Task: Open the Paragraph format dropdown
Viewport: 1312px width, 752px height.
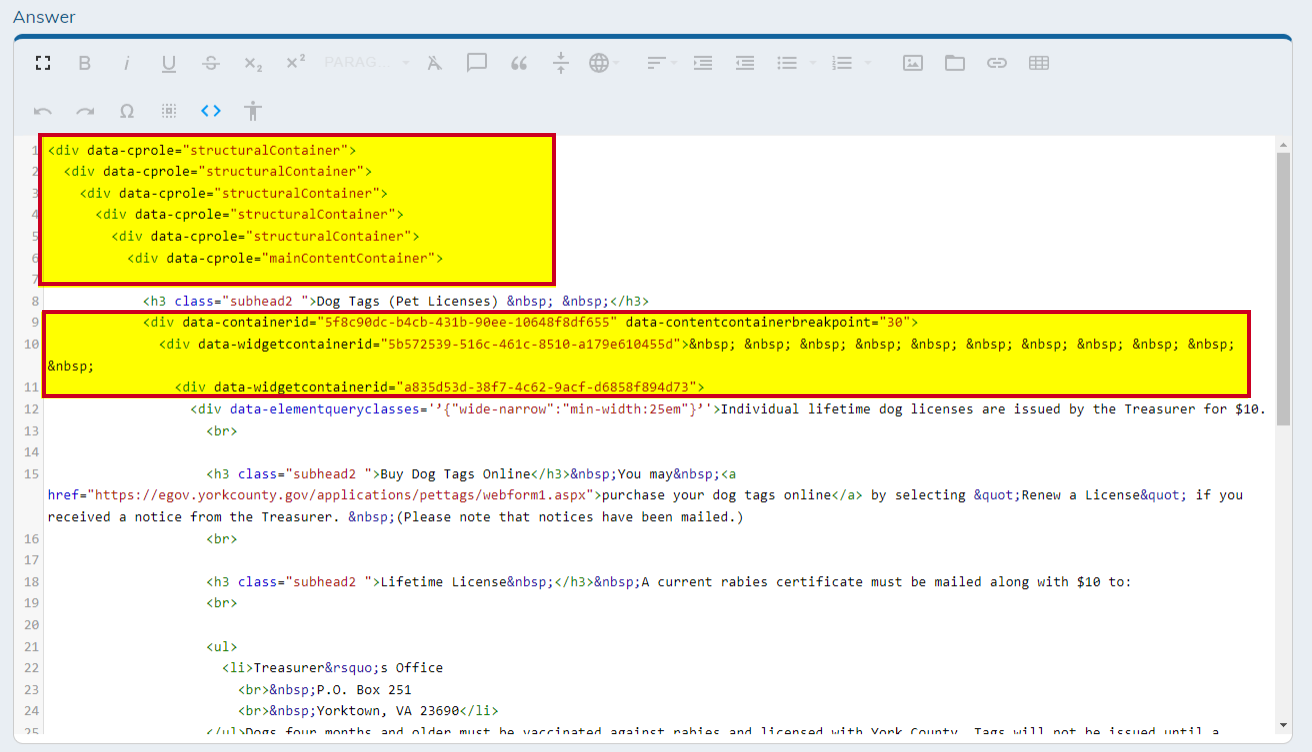Action: 367,63
